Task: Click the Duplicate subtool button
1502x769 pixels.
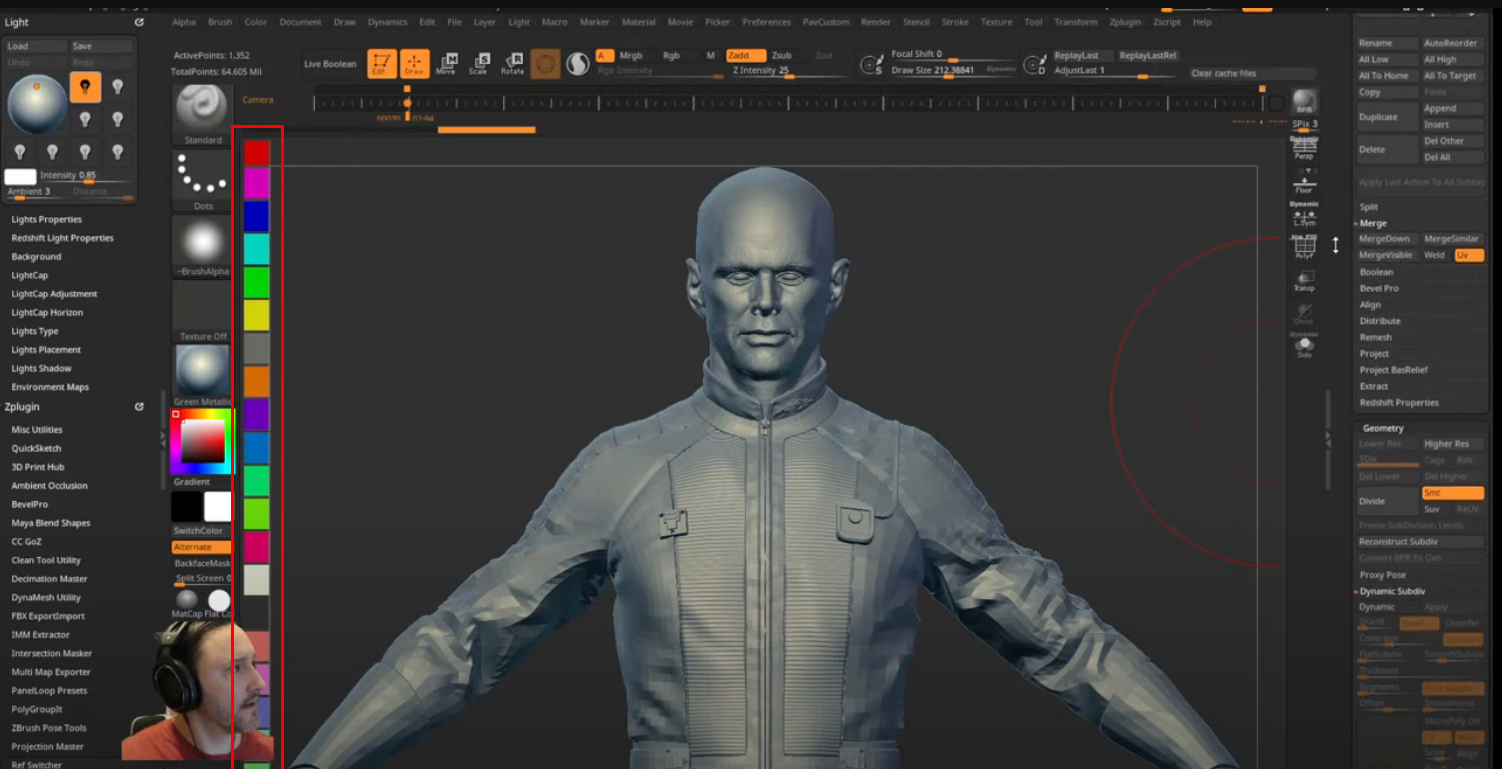Action: (x=1387, y=117)
